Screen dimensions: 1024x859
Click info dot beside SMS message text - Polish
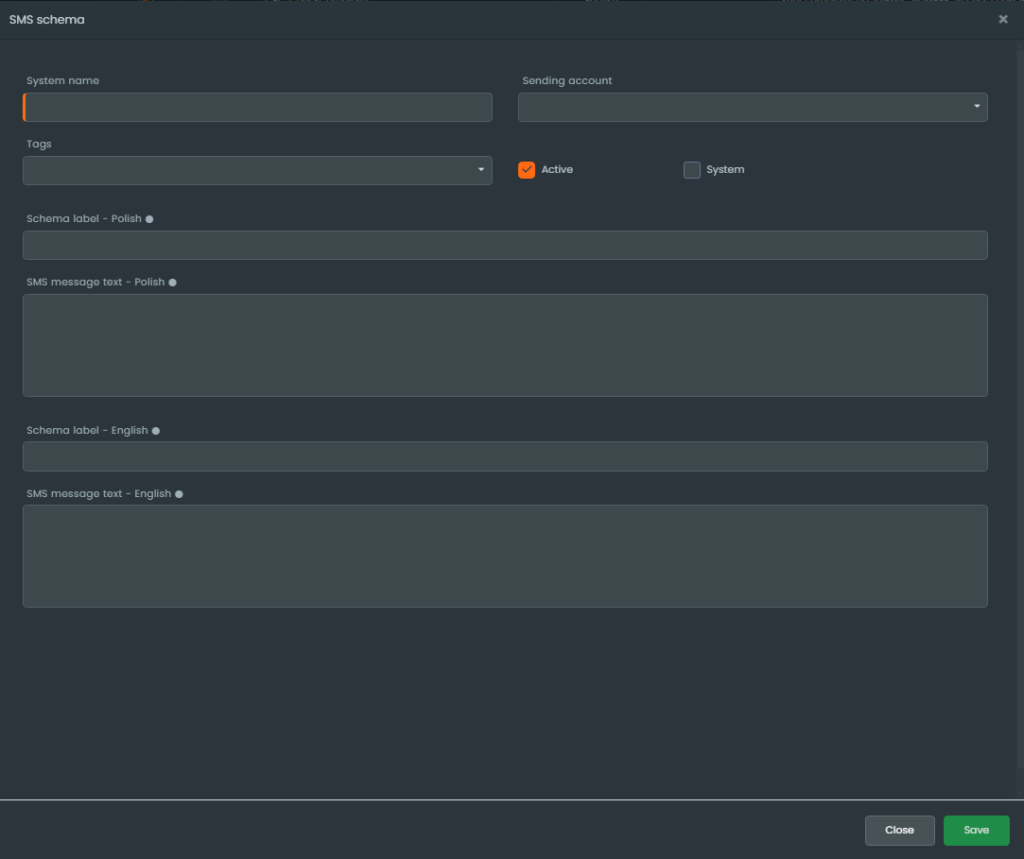point(173,283)
